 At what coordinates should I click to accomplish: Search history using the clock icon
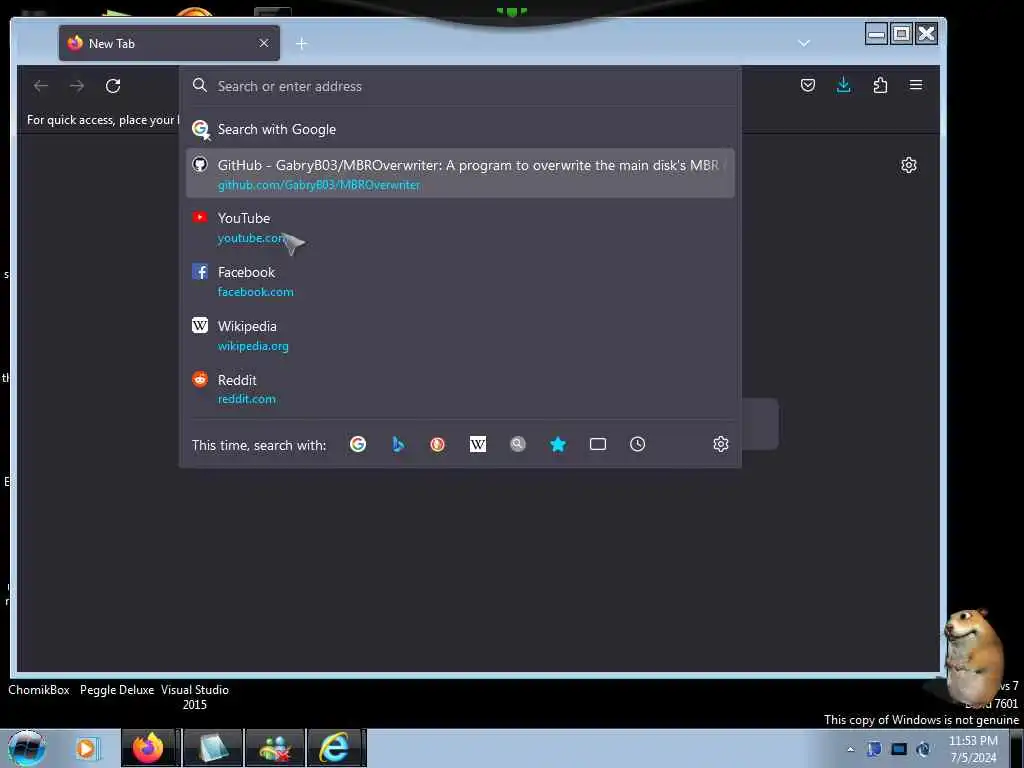637,444
